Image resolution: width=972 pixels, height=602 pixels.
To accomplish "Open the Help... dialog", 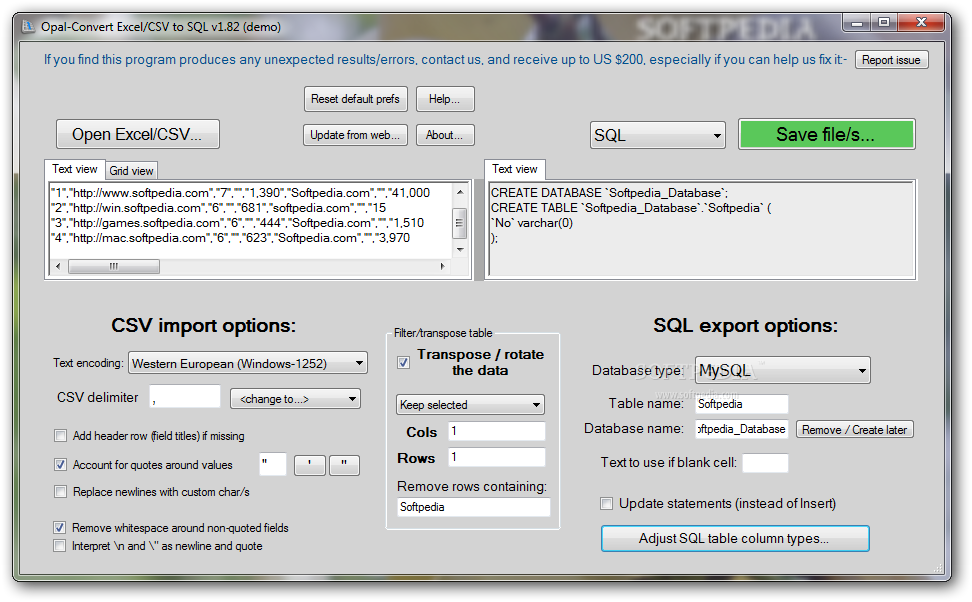I will pyautogui.click(x=444, y=99).
